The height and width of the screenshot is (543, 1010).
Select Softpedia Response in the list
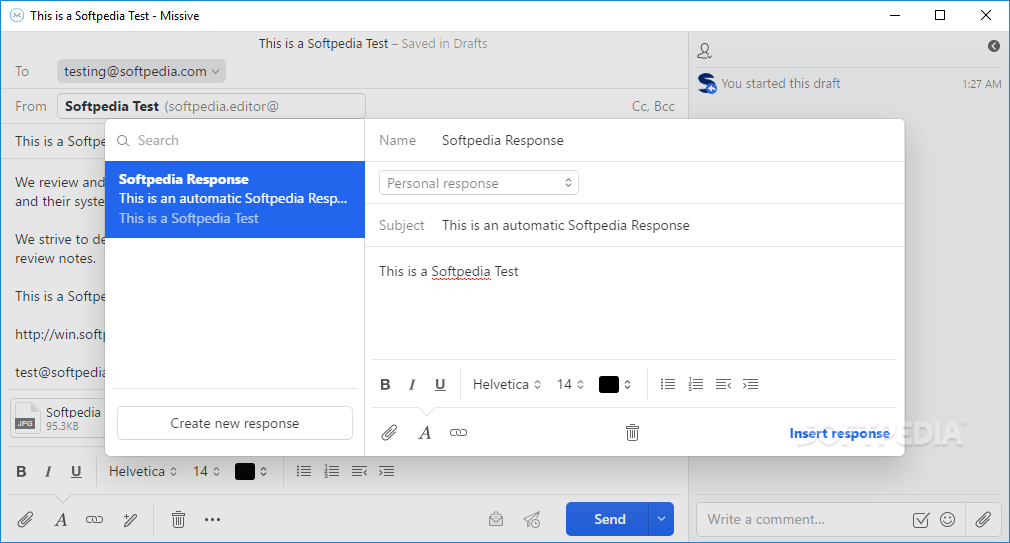[234, 199]
